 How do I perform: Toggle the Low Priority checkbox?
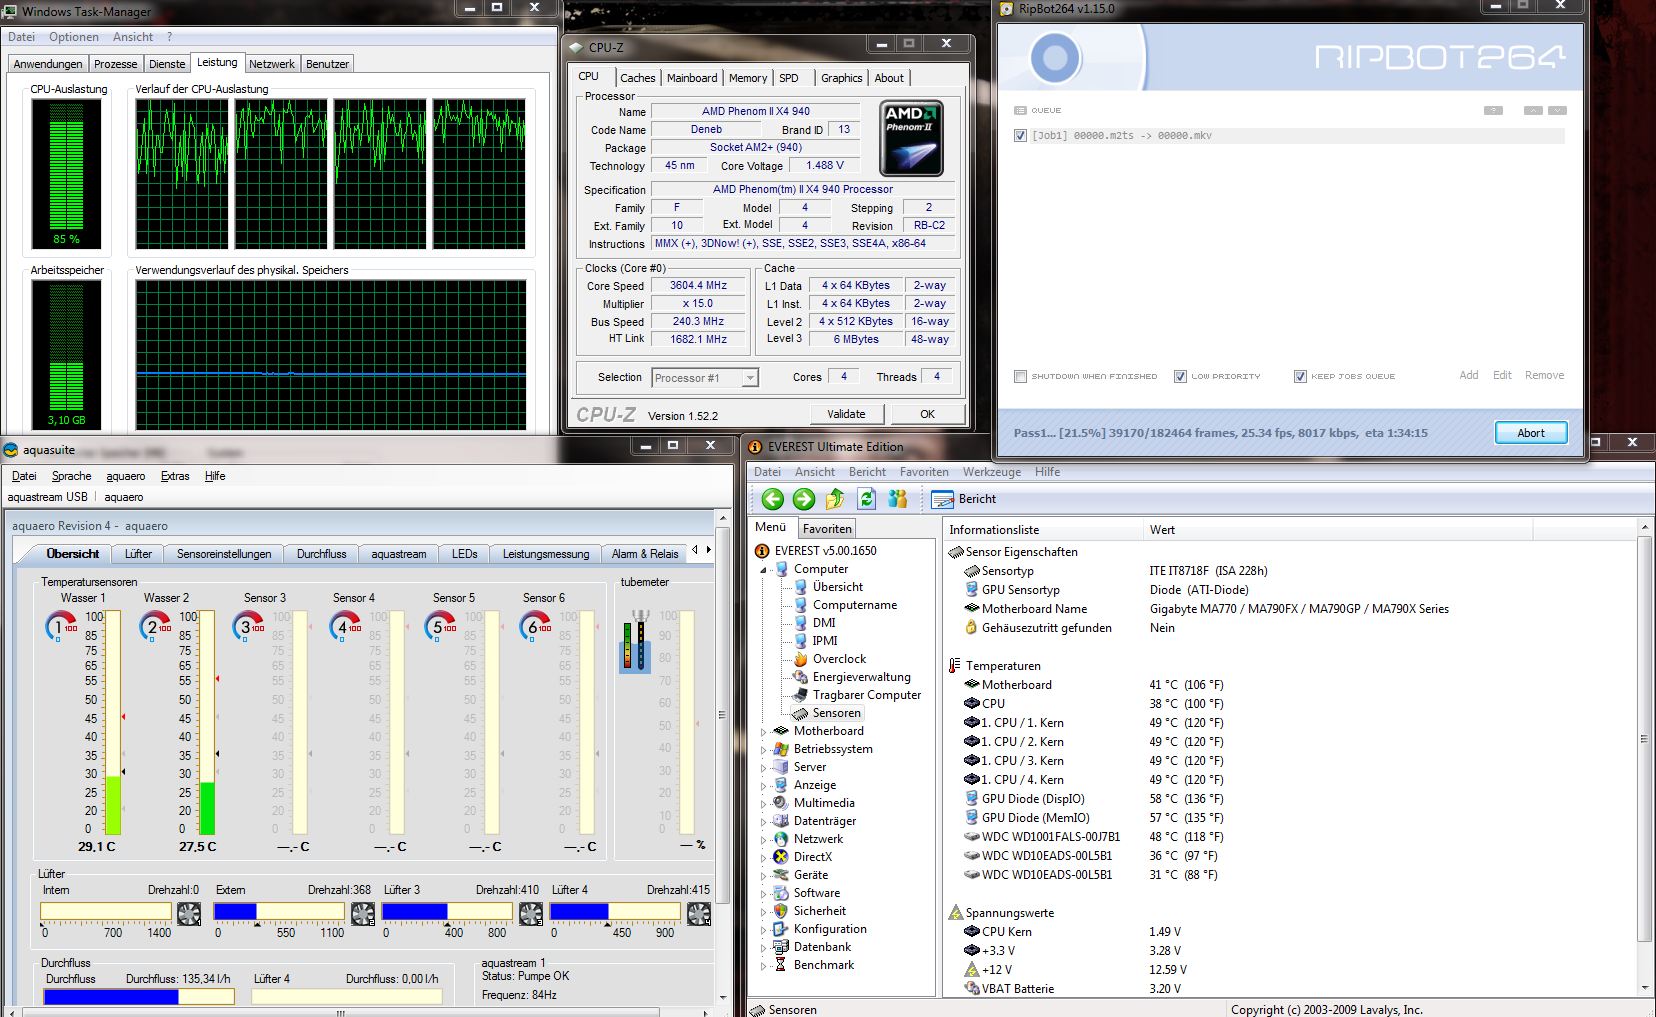point(1180,377)
